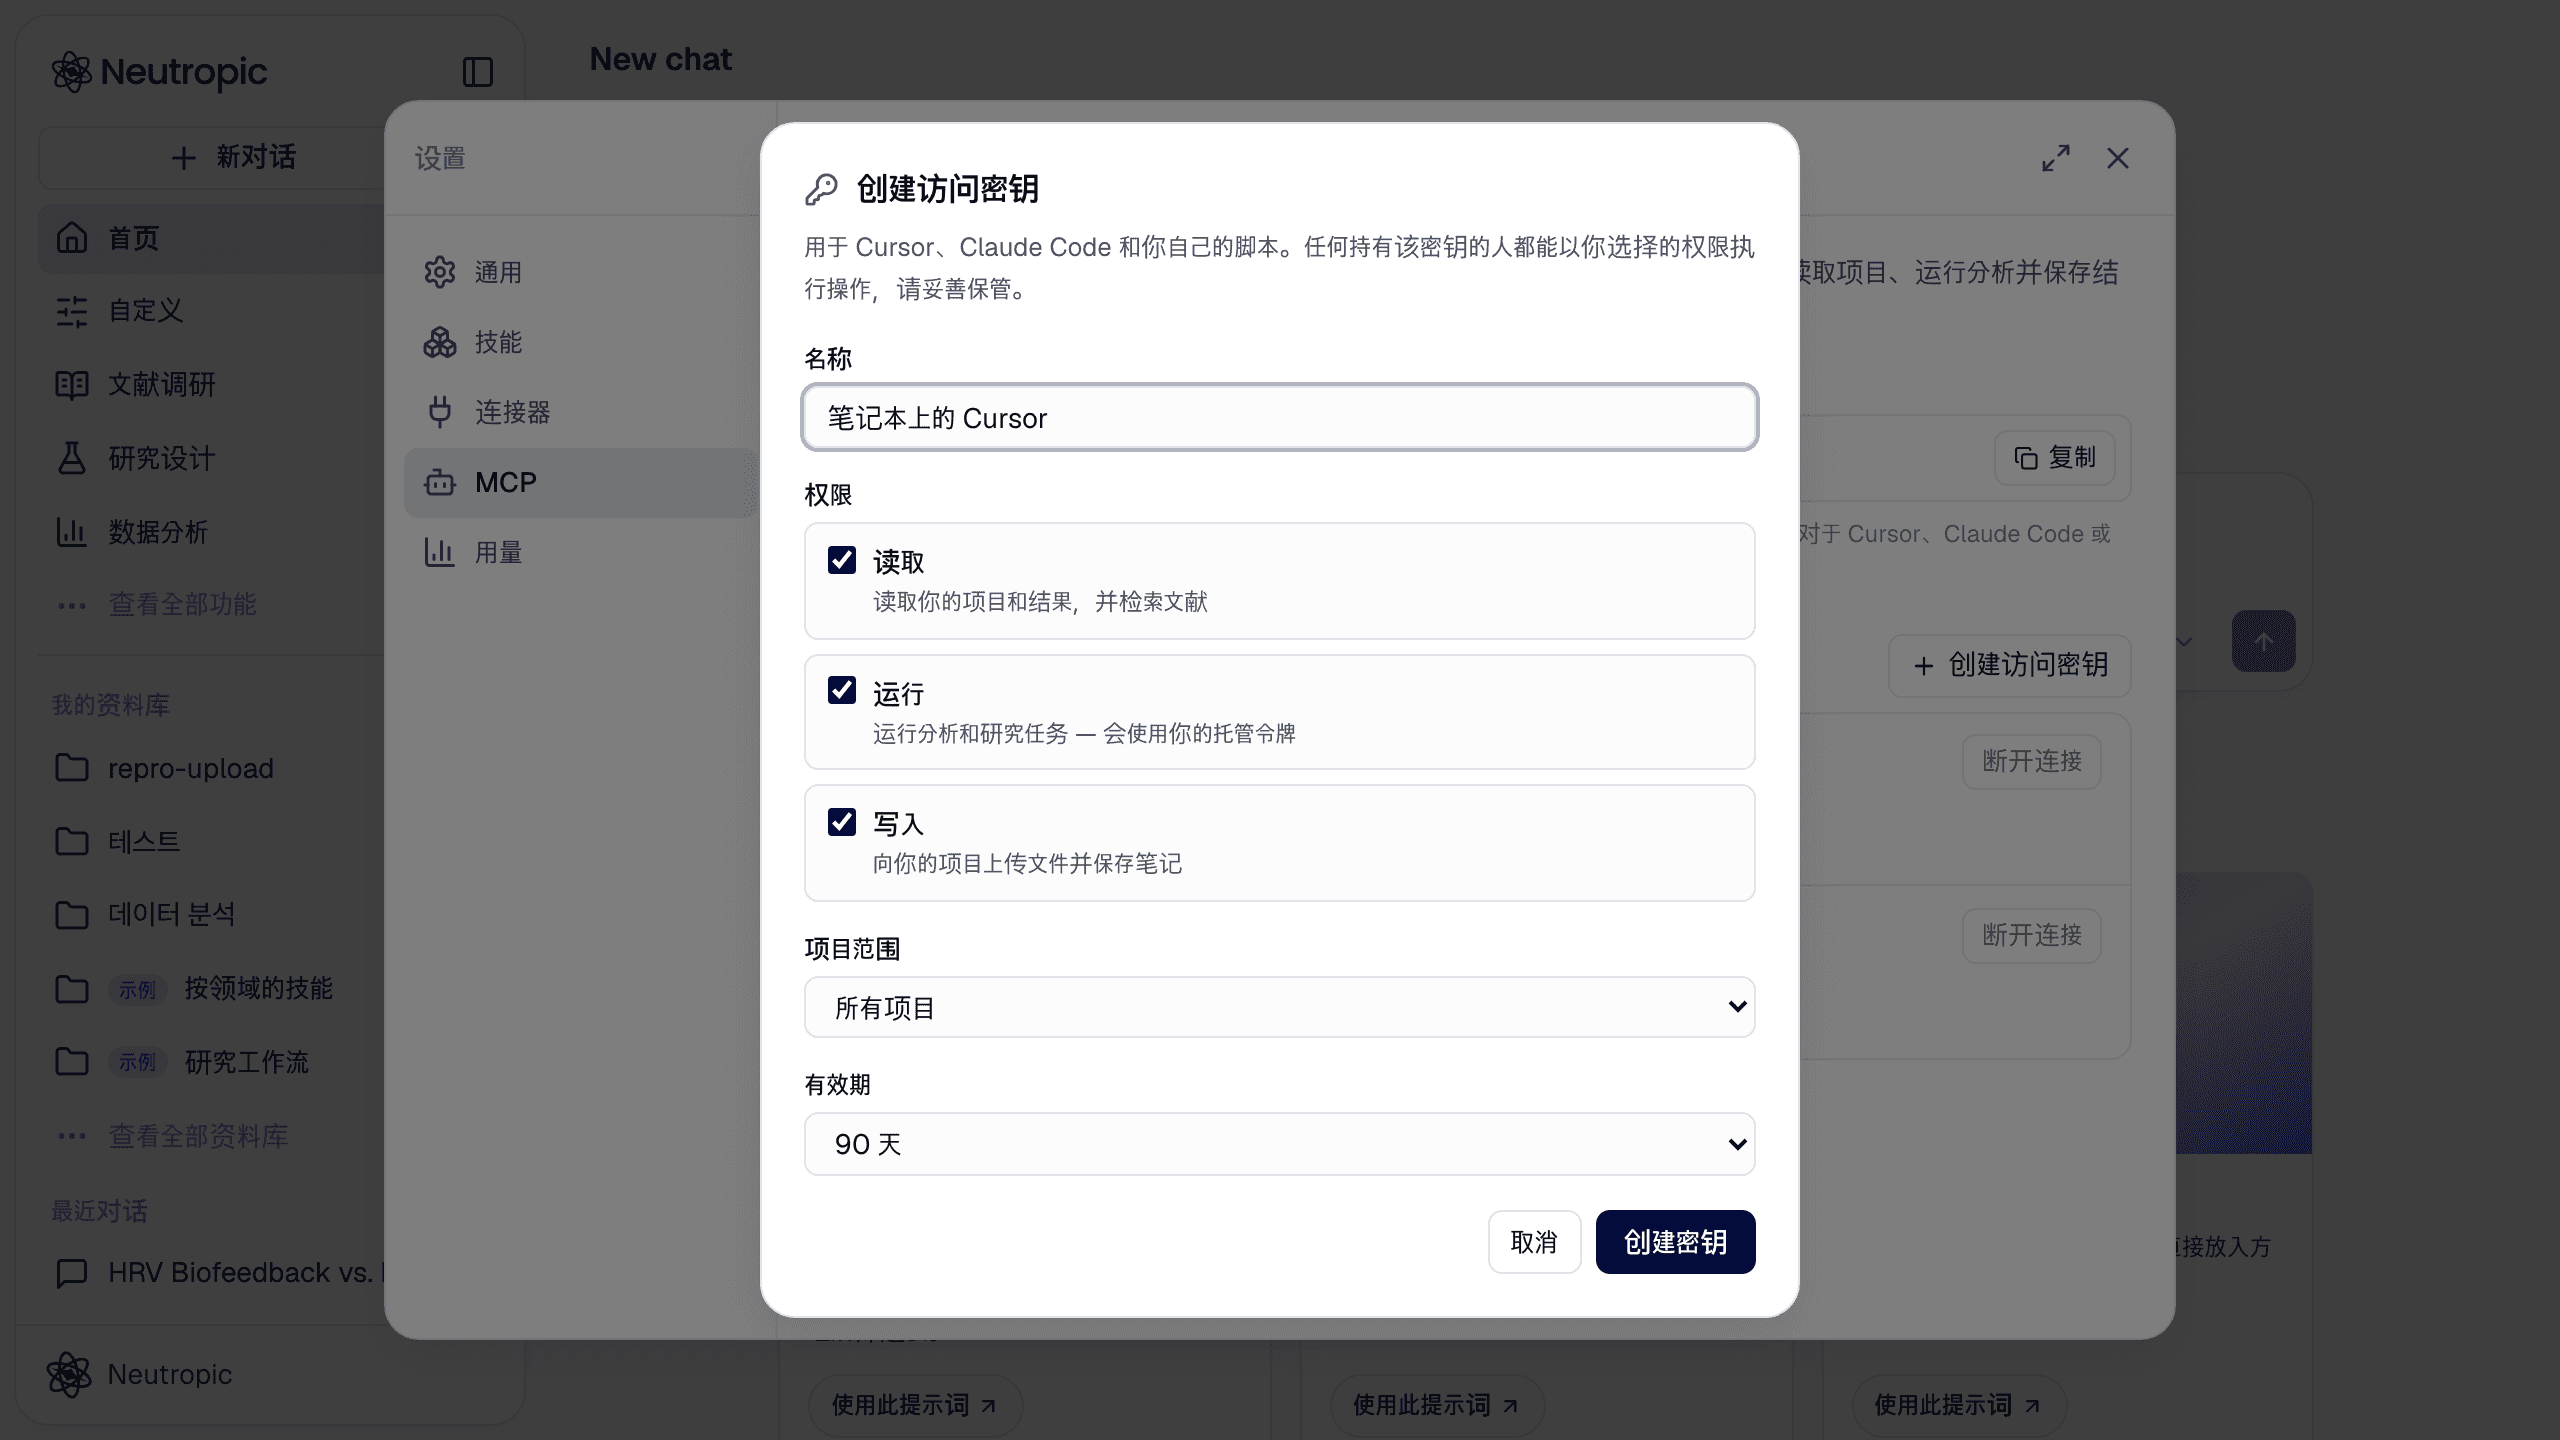Select 连接器 plug icon in settings
The width and height of the screenshot is (2560, 1440).
[x=440, y=412]
